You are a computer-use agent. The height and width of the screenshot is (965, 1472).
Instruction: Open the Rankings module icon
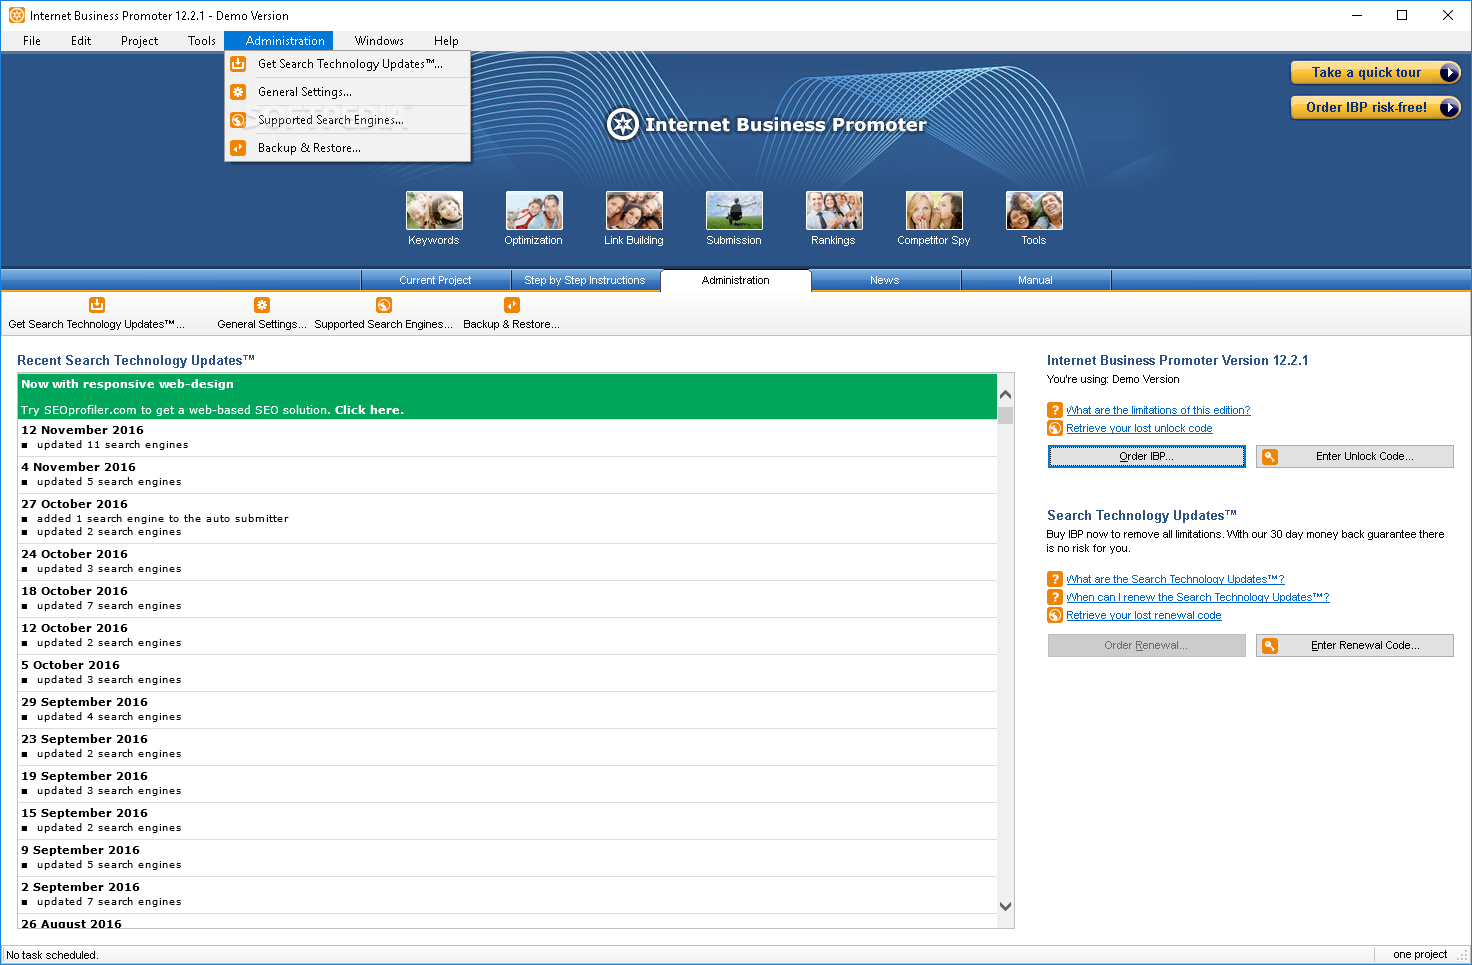[834, 211]
